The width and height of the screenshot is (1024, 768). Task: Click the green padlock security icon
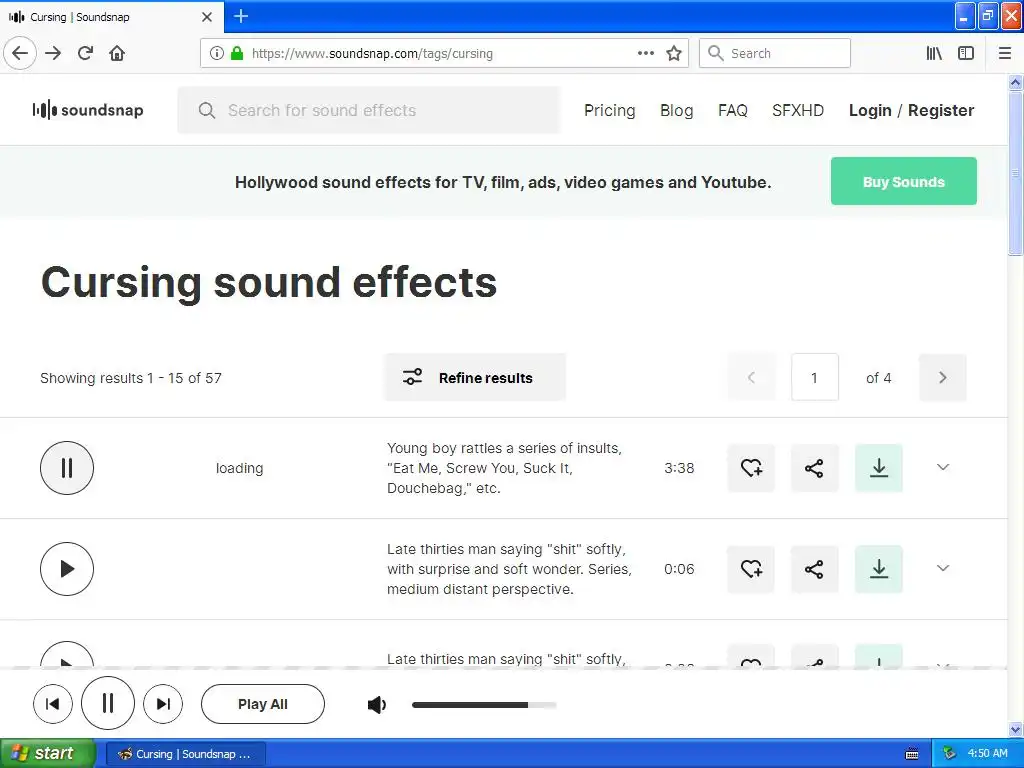[237, 53]
